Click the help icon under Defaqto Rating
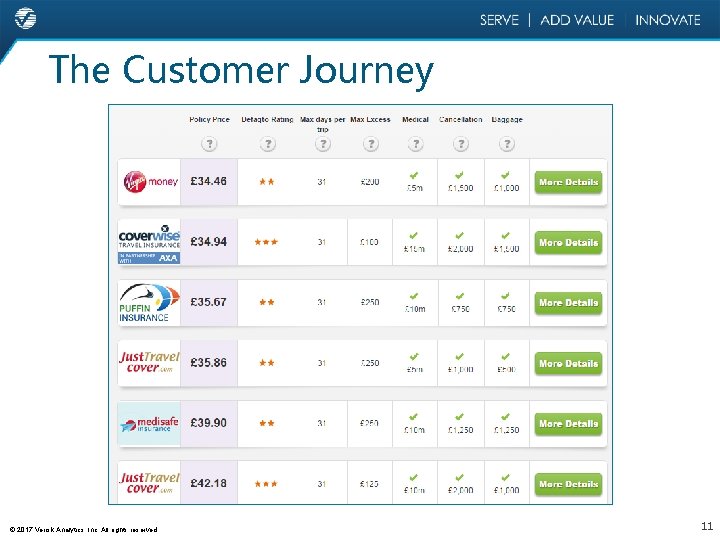Viewport: 720px width, 540px height. (x=268, y=144)
